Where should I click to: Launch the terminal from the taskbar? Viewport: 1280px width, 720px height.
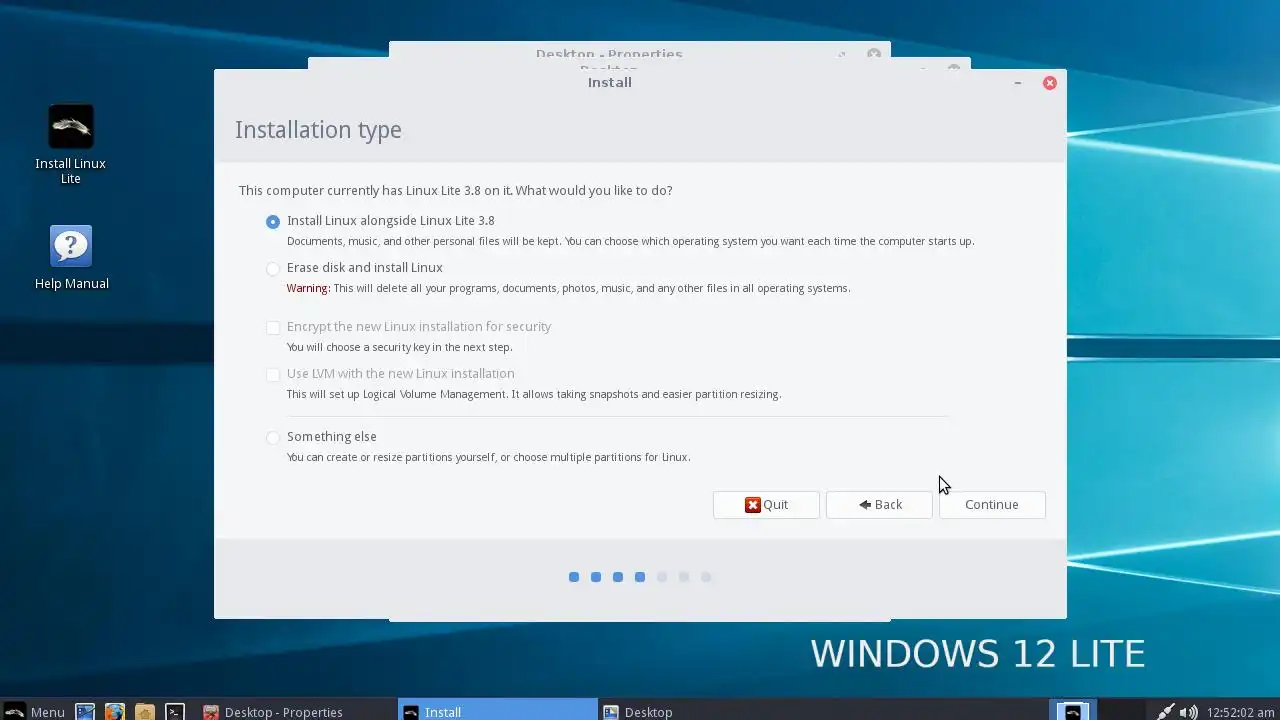pos(175,711)
